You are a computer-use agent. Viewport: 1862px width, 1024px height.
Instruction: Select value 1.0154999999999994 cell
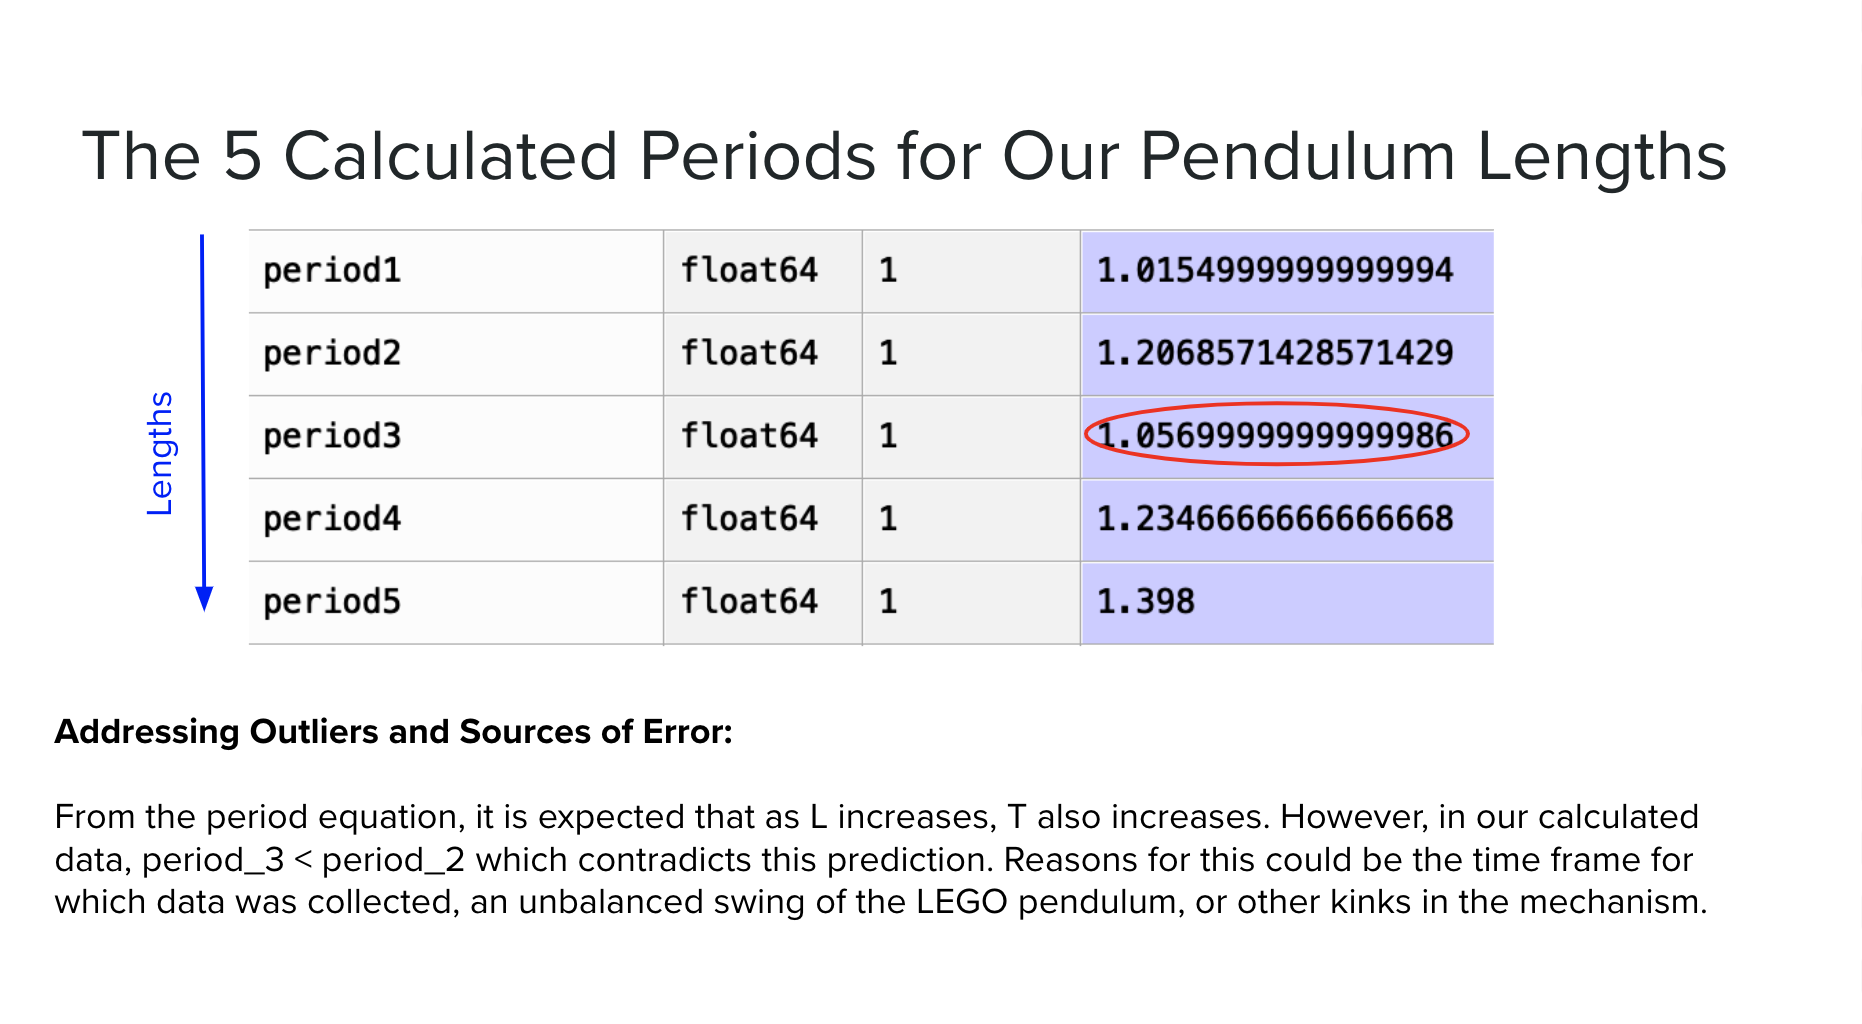coord(1288,271)
